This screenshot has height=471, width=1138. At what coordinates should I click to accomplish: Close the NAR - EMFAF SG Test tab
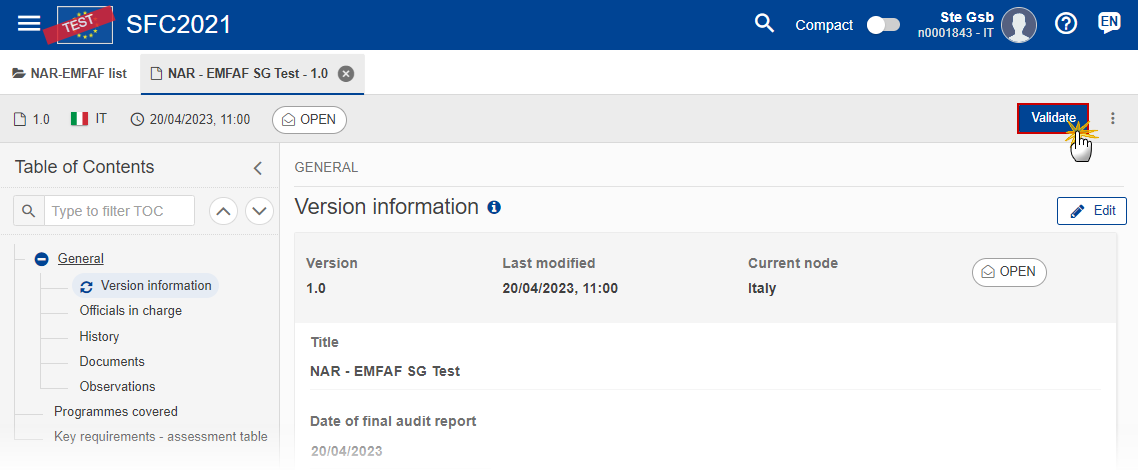(x=346, y=73)
